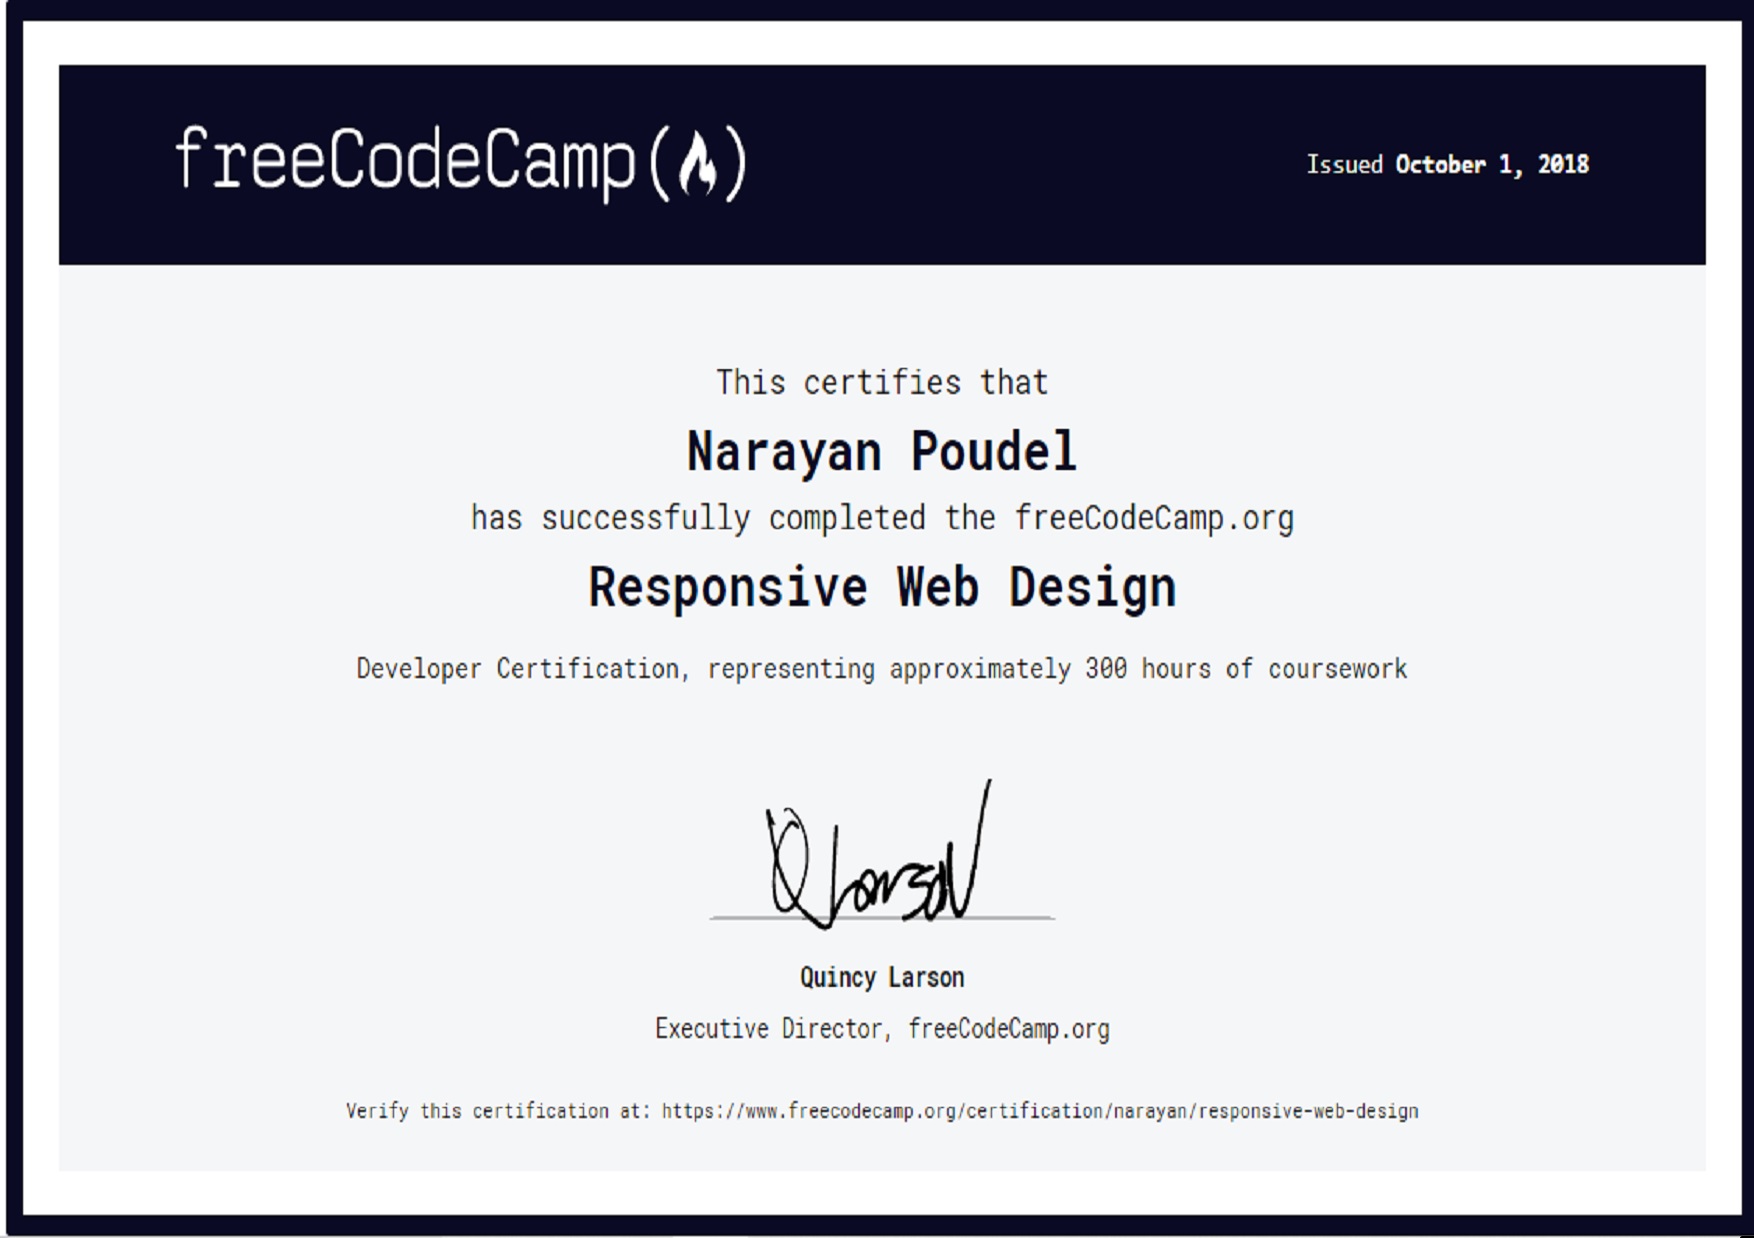Click the flame icon in the logo
Screen dimensions: 1754x1238
697,164
